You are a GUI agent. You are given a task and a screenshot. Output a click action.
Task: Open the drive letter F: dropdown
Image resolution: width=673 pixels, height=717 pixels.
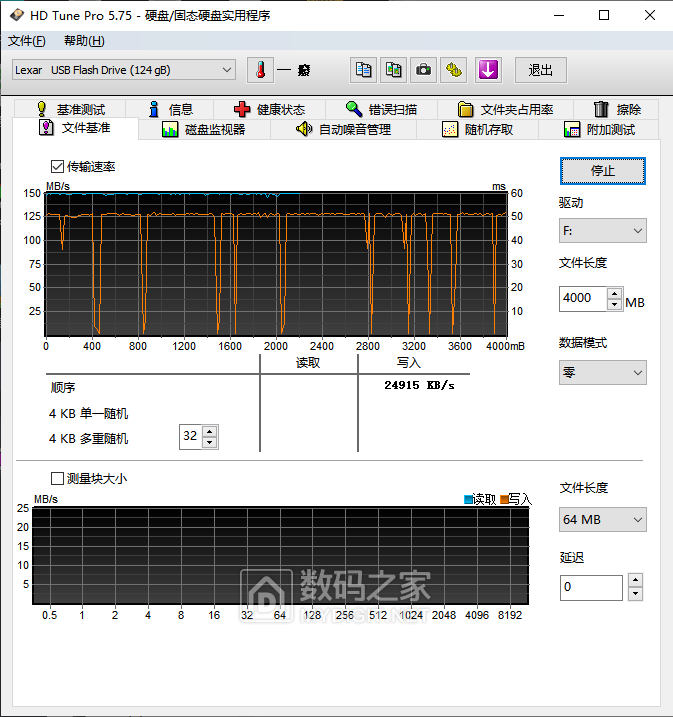tap(602, 231)
